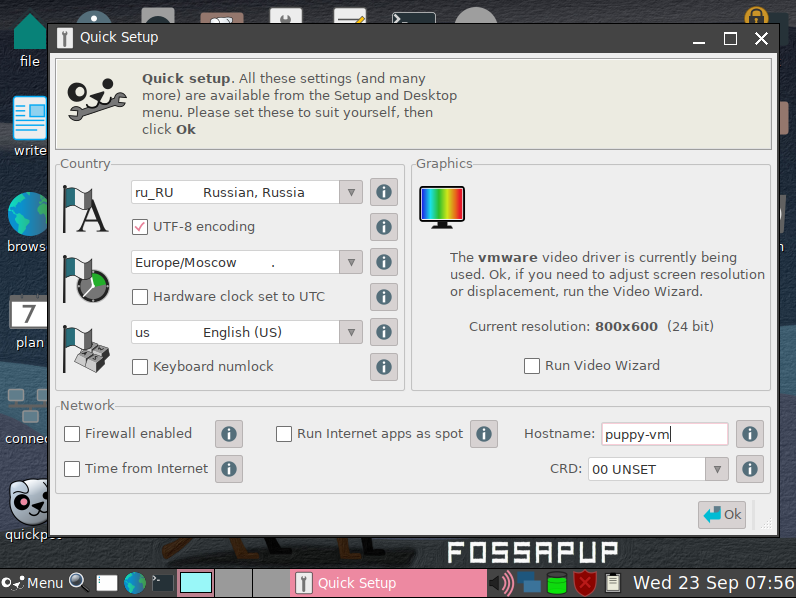Click the volume speaker tray icon
This screenshot has width=796, height=598.
[x=501, y=583]
